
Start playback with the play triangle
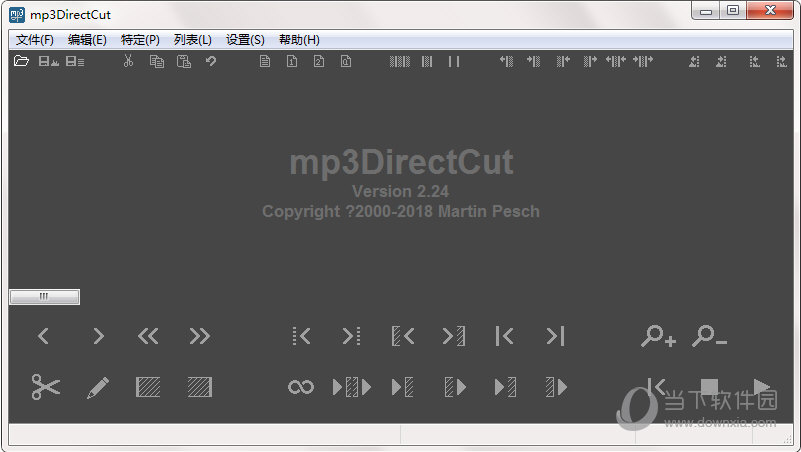[x=761, y=387]
